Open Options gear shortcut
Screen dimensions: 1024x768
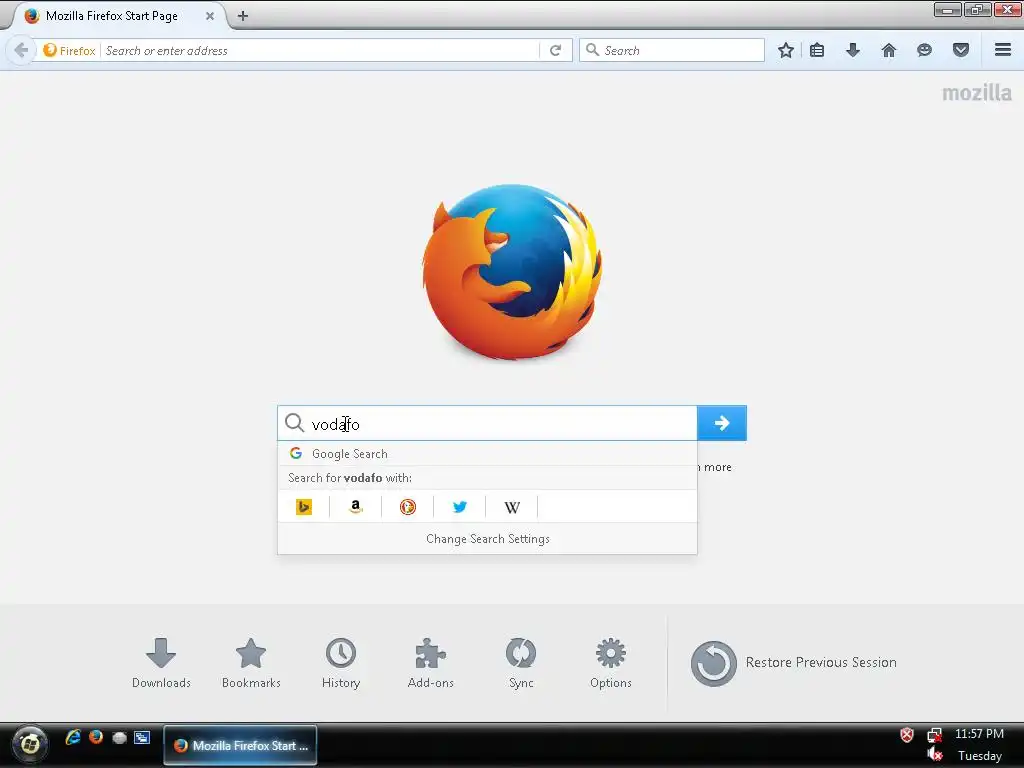[611, 664]
